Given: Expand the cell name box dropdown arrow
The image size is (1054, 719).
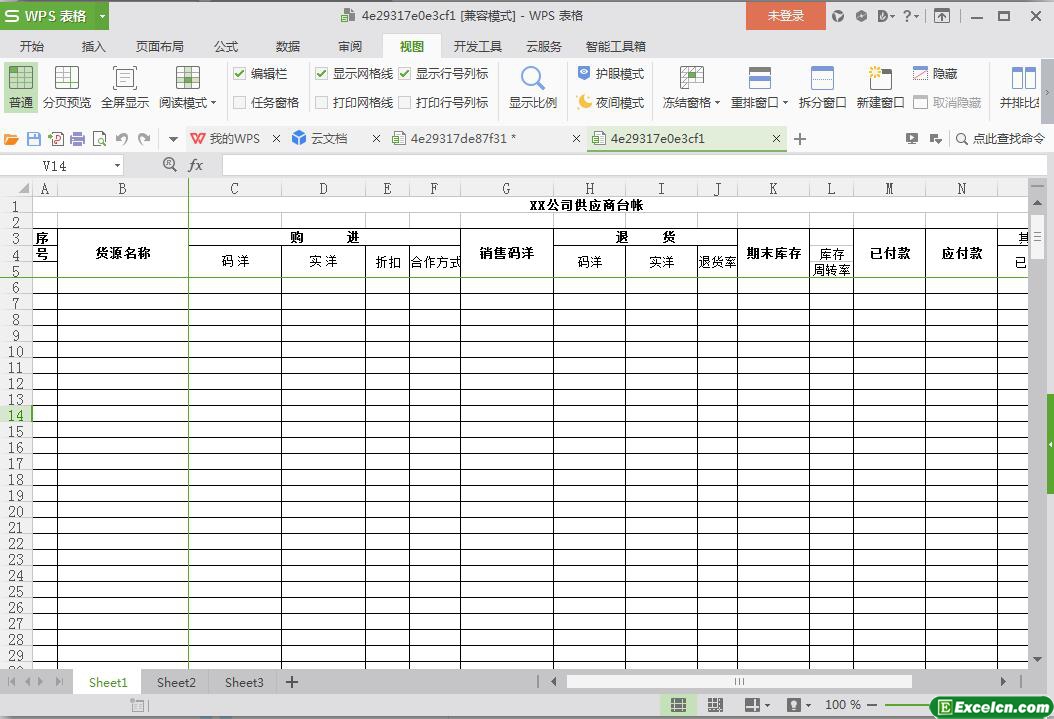Looking at the screenshot, I should pos(117,166).
